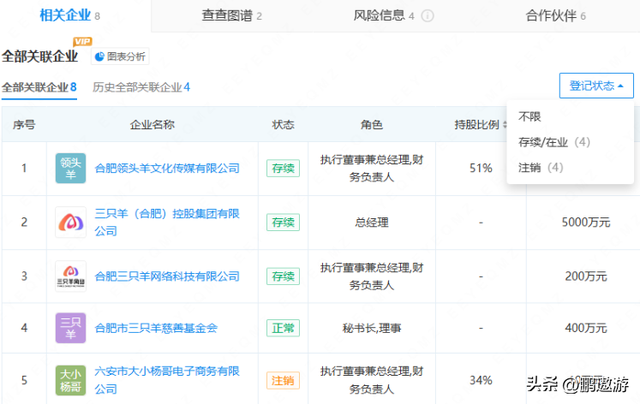Click the 三只羊网络 company logo
640x404 pixels.
point(71,276)
